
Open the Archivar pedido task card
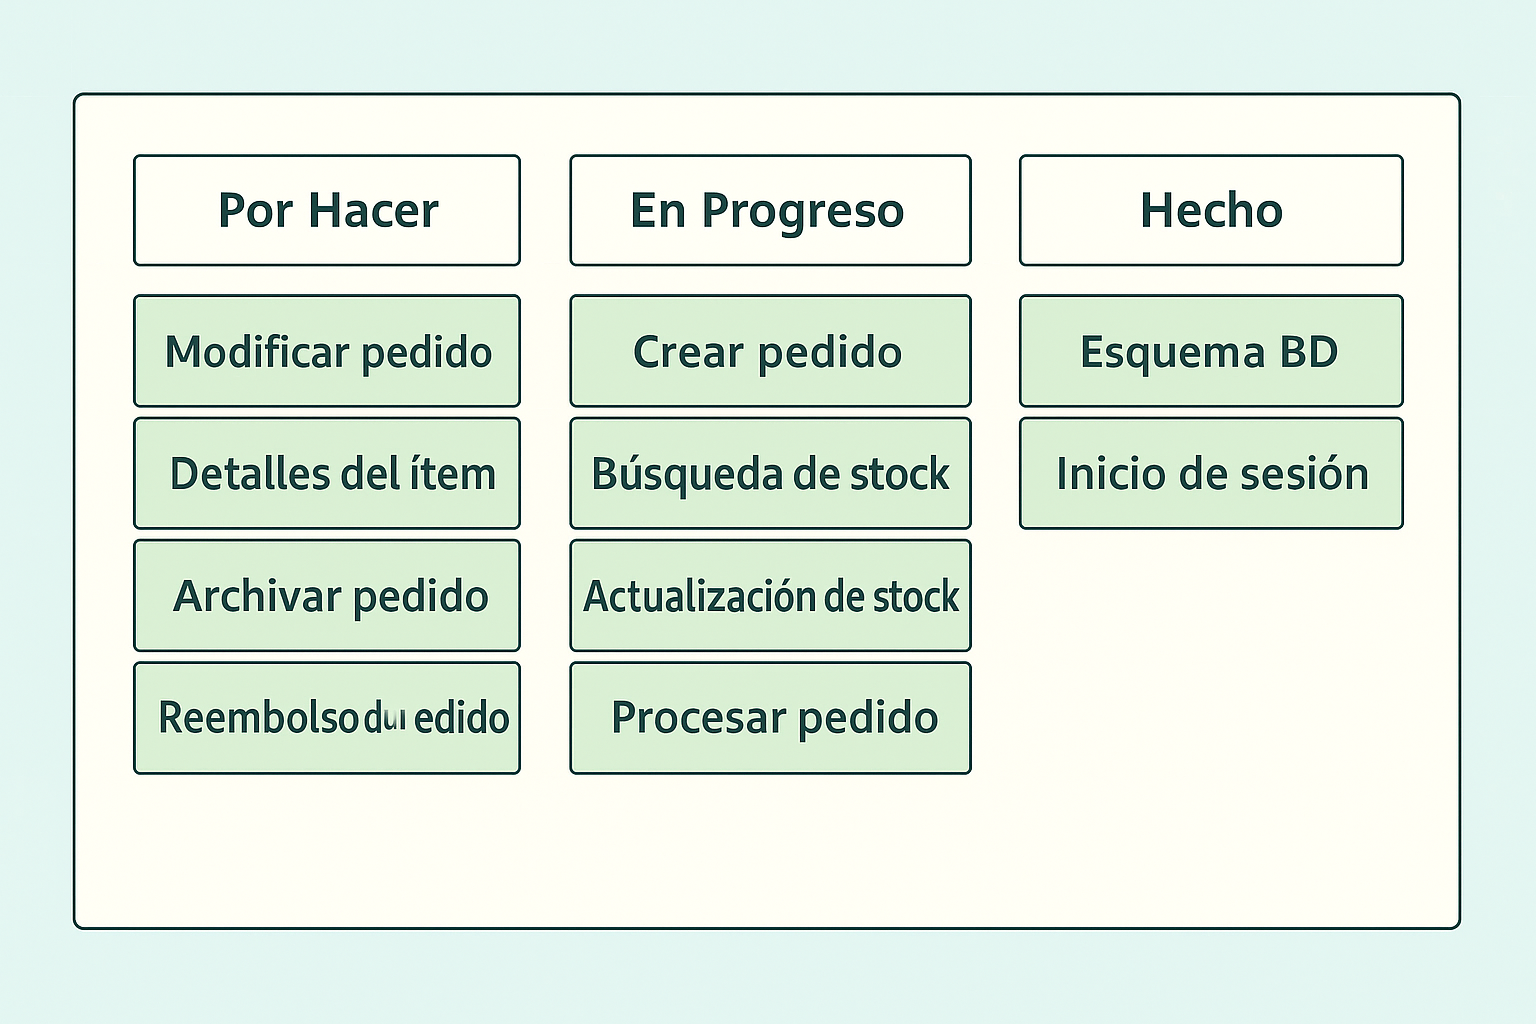pyautogui.click(x=327, y=596)
